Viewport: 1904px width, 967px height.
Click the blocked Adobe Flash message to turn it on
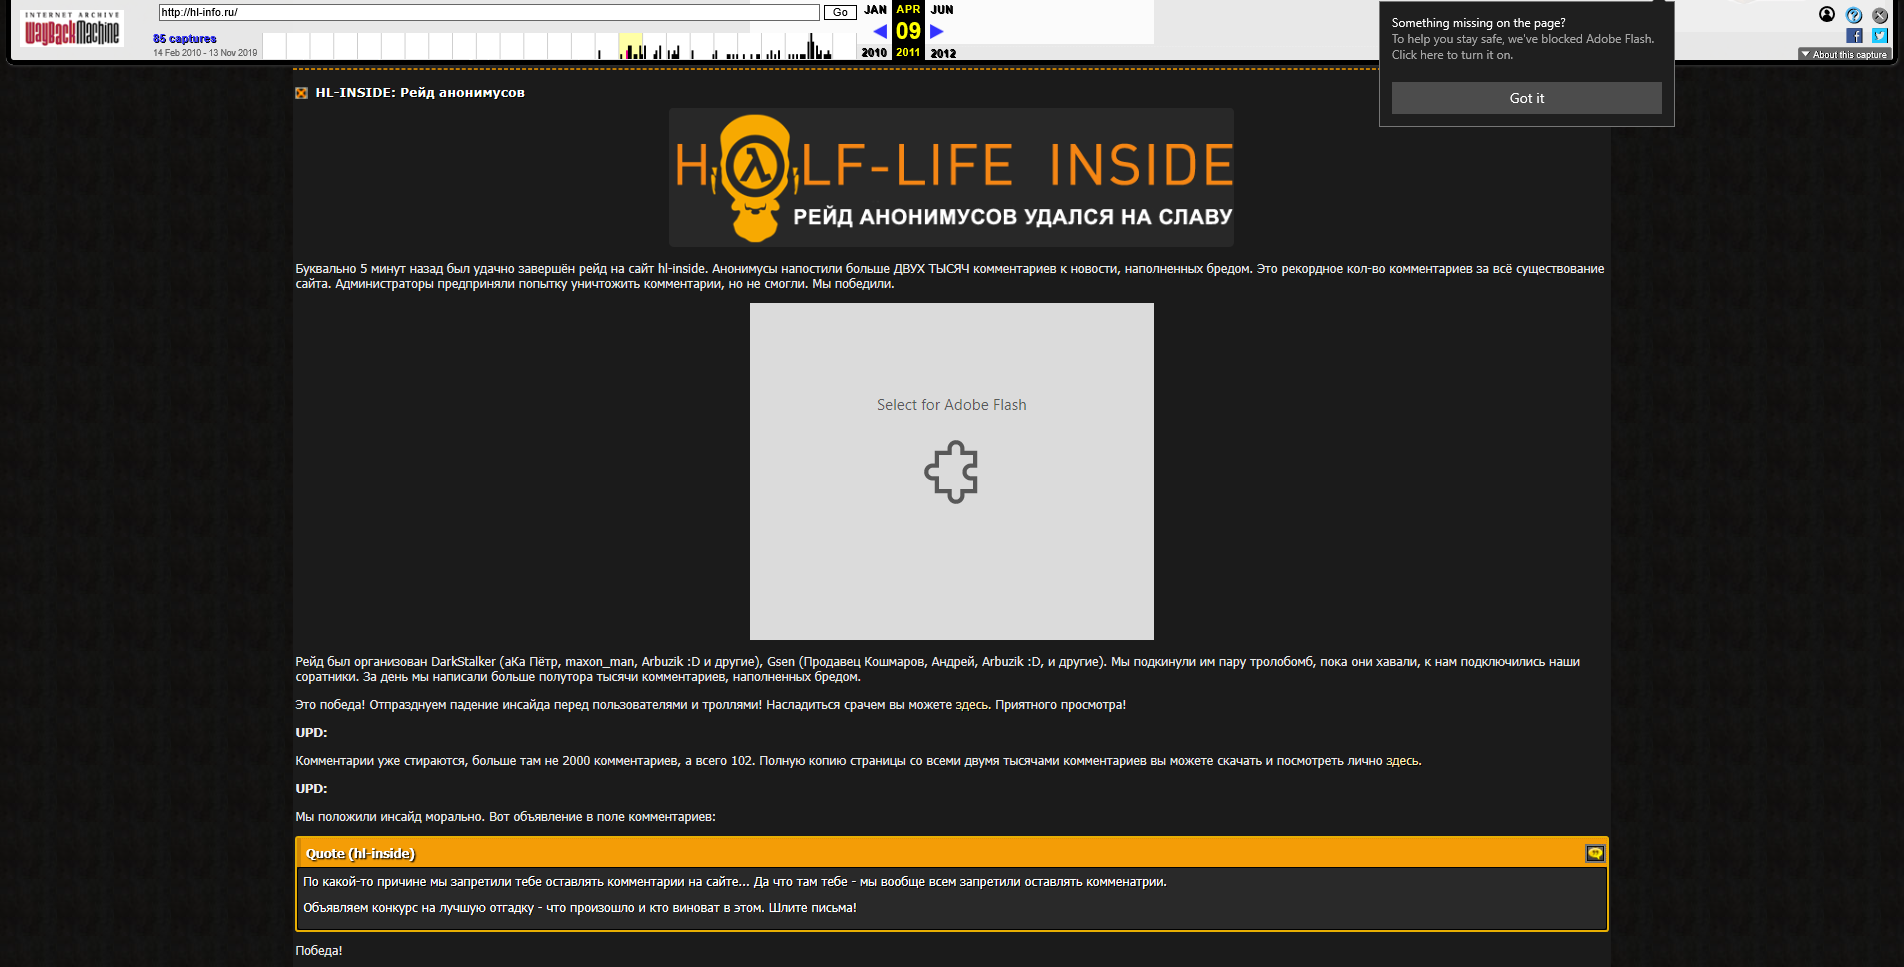(1522, 47)
